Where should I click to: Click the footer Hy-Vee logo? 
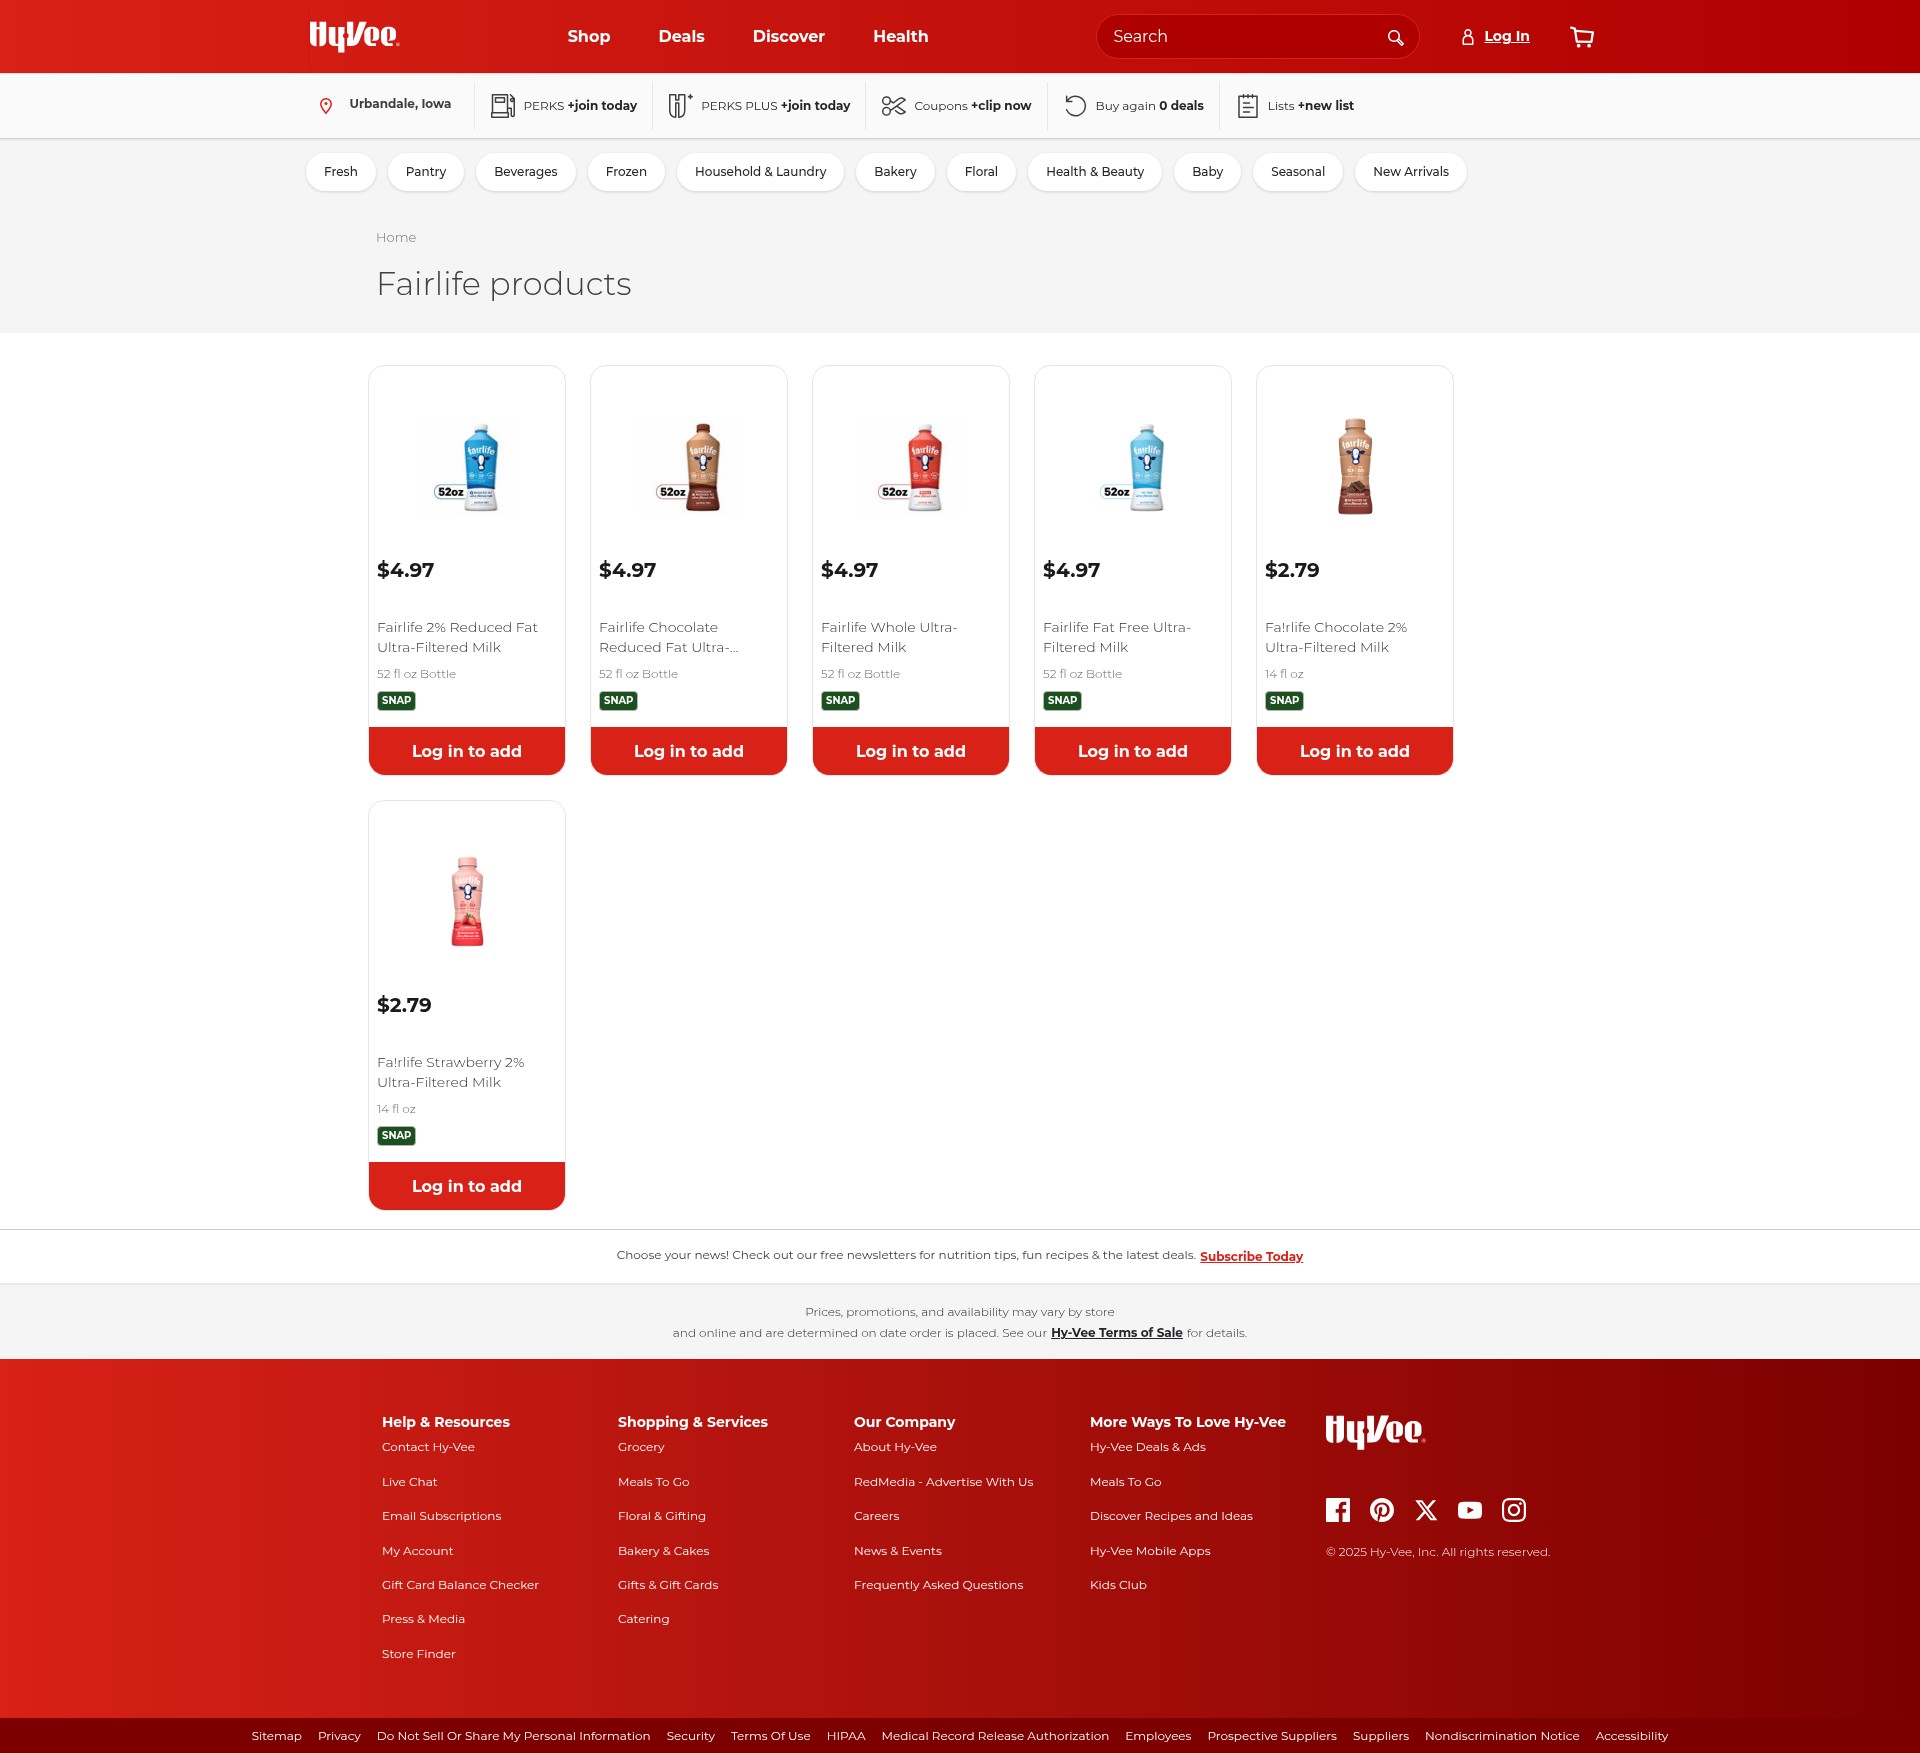[x=1376, y=1431]
